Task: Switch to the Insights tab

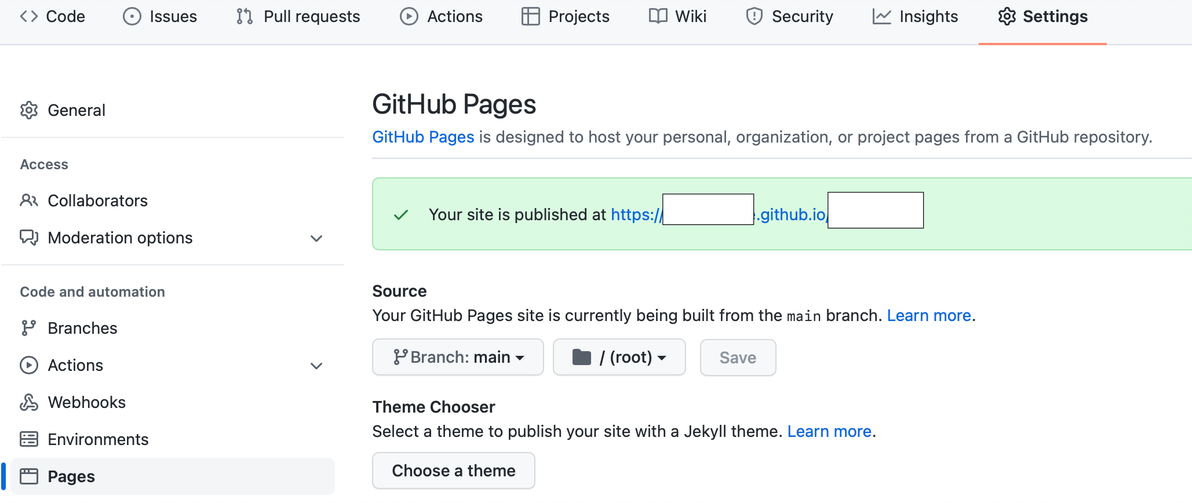Action: pos(915,17)
